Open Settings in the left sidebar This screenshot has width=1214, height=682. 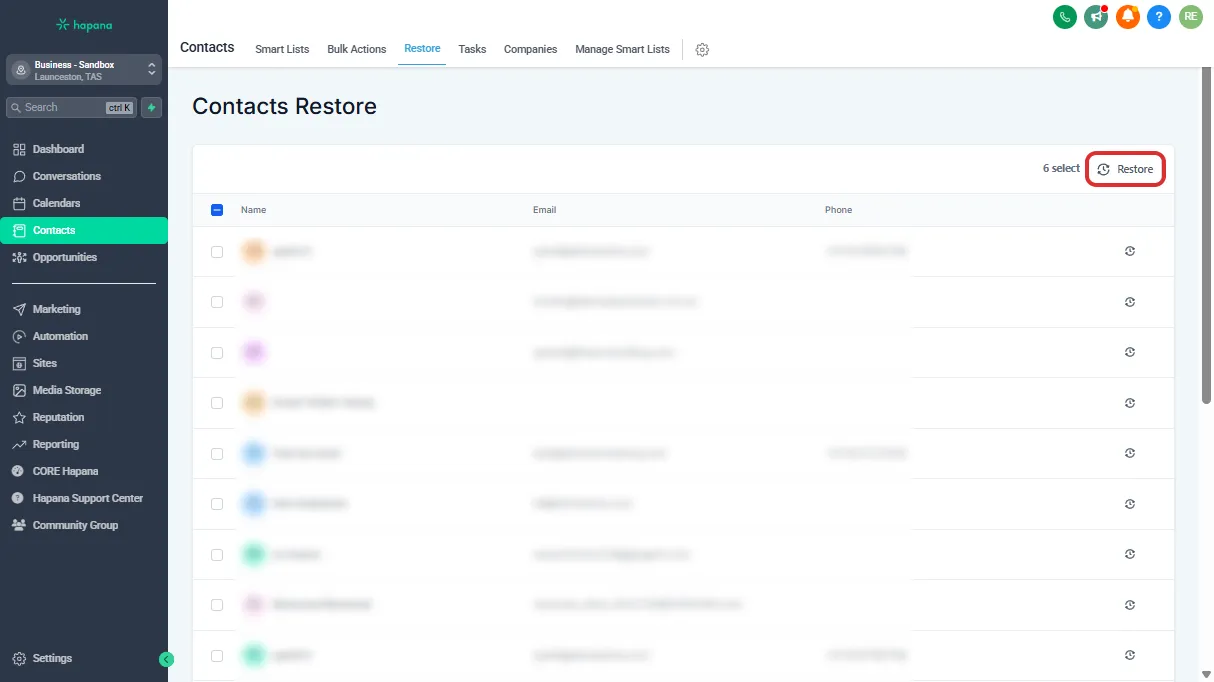pyautogui.click(x=52, y=659)
